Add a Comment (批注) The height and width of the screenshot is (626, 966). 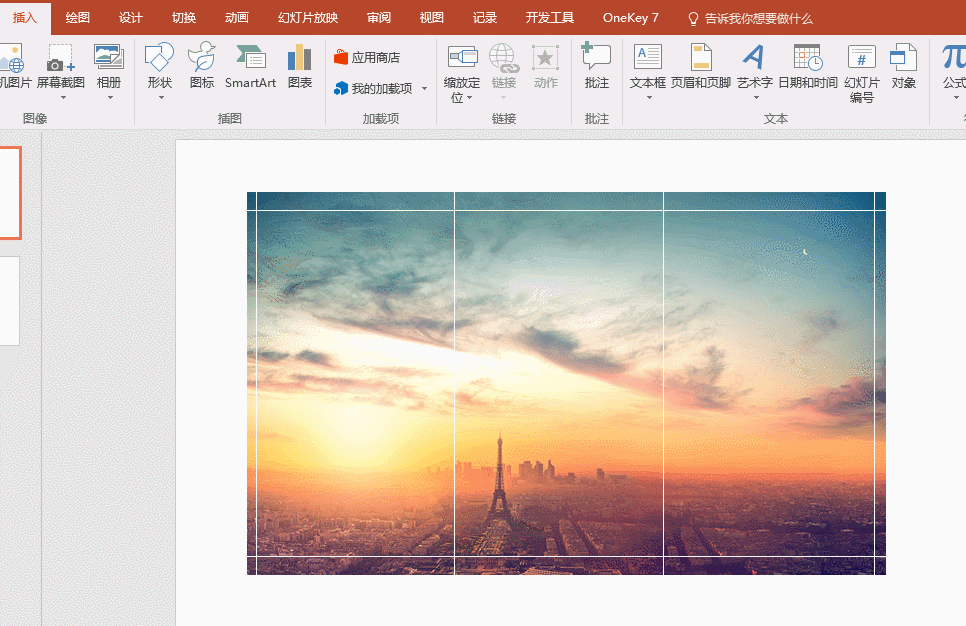[x=596, y=58]
